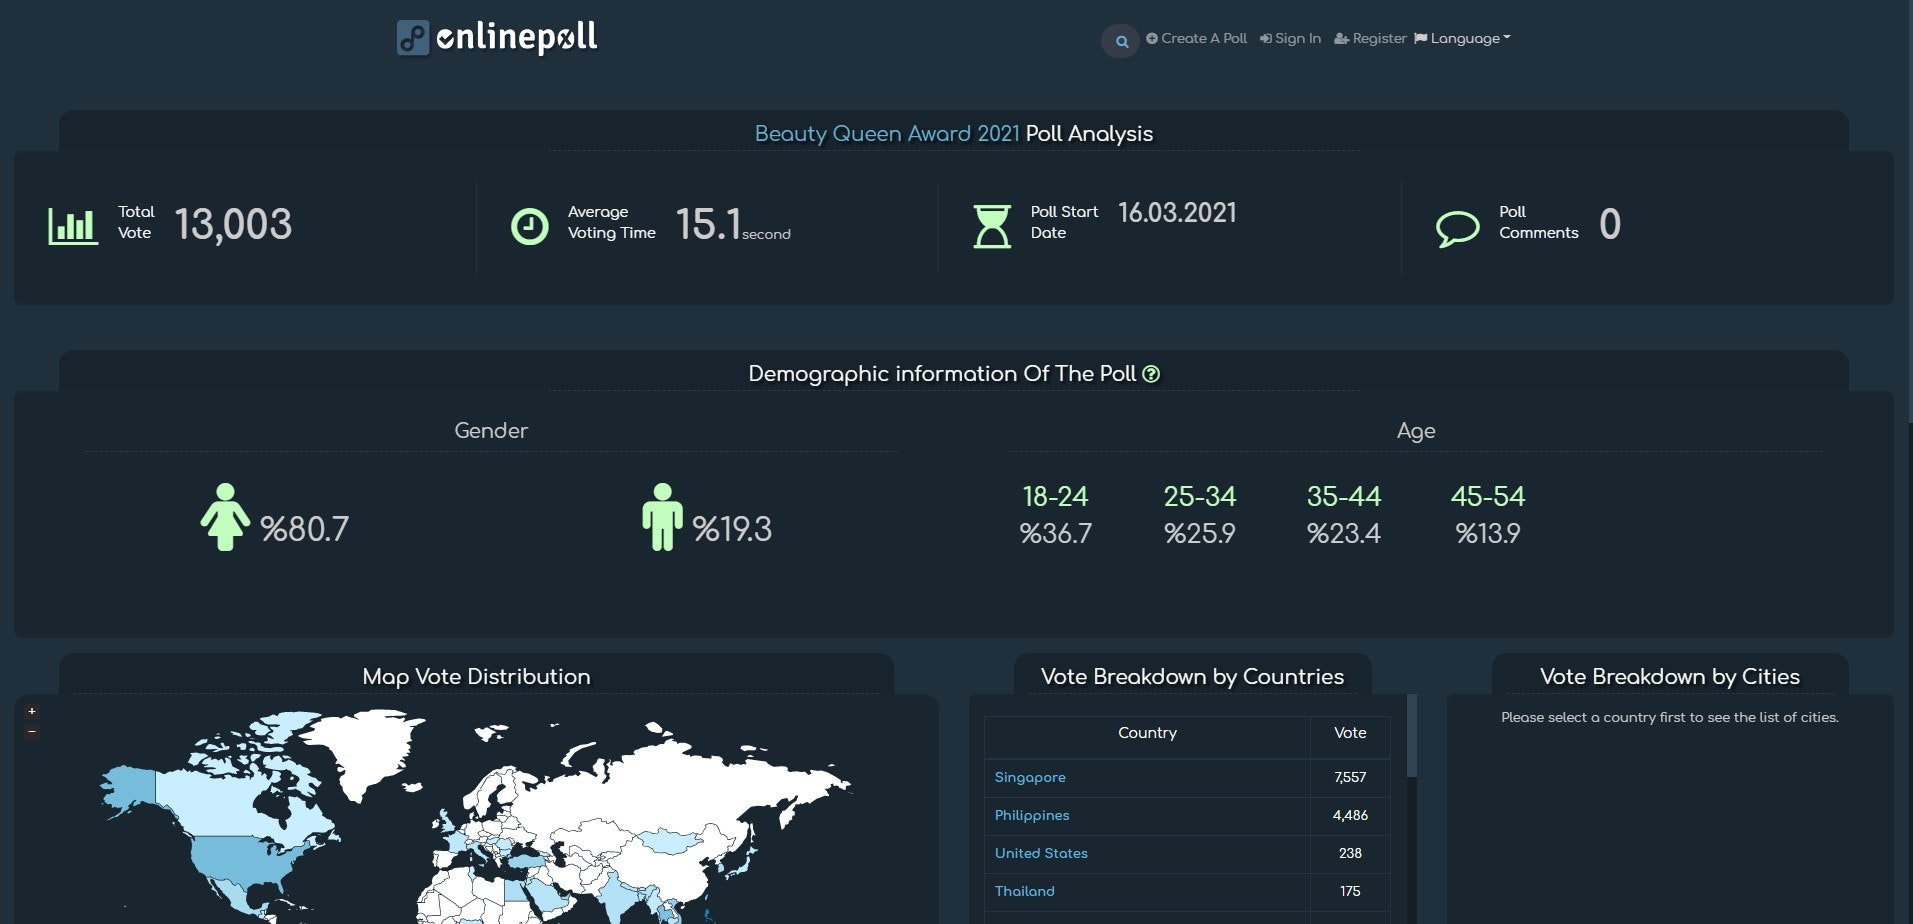Click the 18-24 age group label
Screen dimensions: 1913x924
pos(1055,496)
